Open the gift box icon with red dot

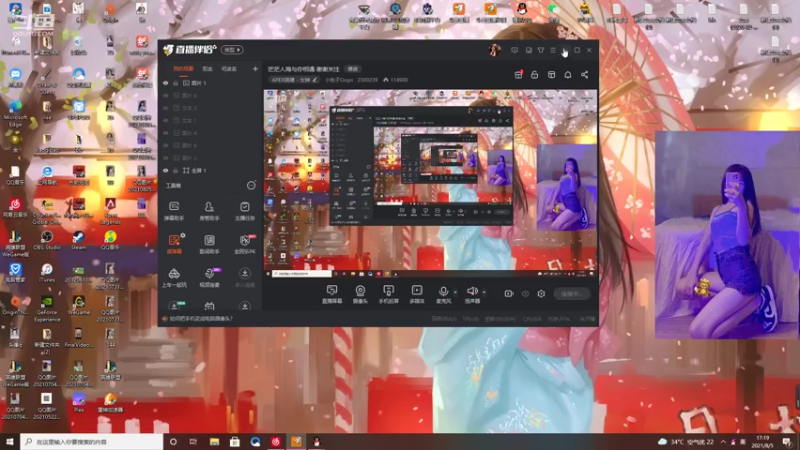click(x=518, y=75)
